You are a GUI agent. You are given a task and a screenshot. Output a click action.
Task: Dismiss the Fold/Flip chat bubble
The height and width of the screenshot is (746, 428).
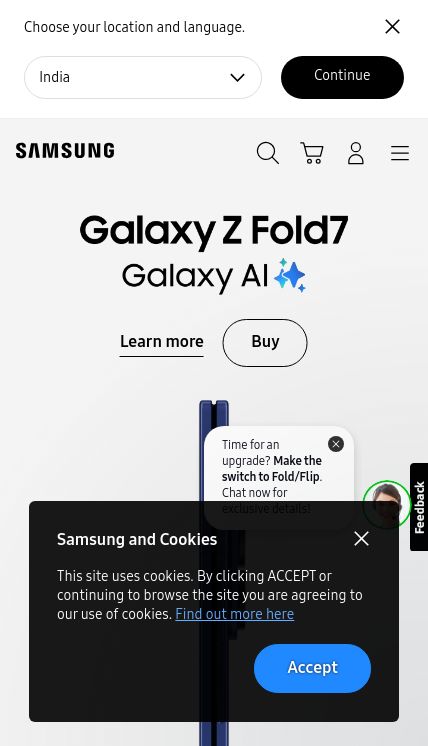(x=336, y=444)
